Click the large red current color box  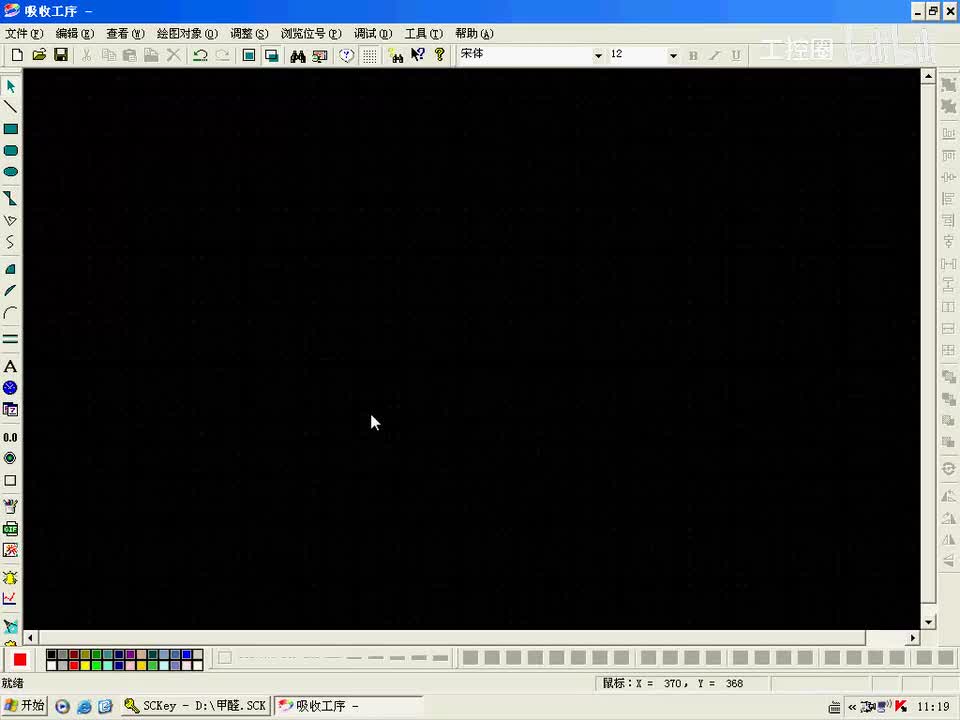pyautogui.click(x=20, y=659)
